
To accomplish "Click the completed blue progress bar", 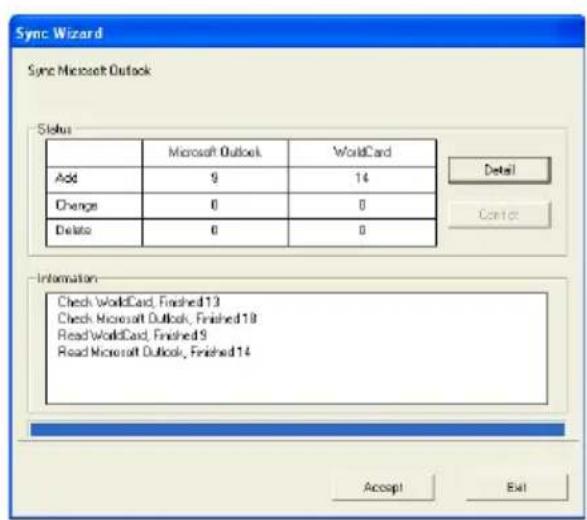I will point(298,429).
